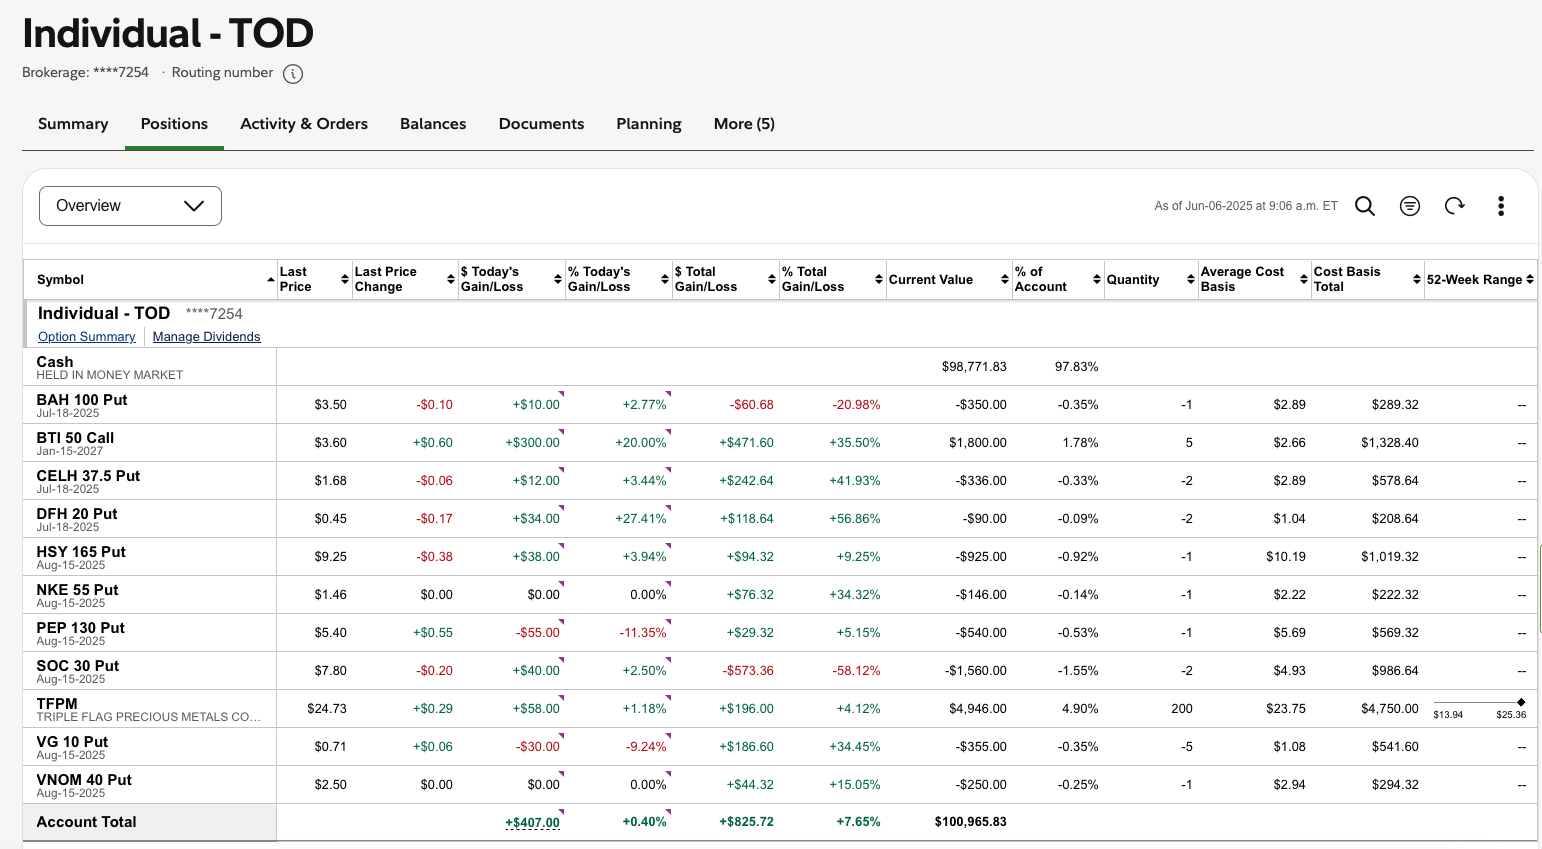Click DFH percent today +27.41%
1542x849 pixels.
(x=641, y=519)
